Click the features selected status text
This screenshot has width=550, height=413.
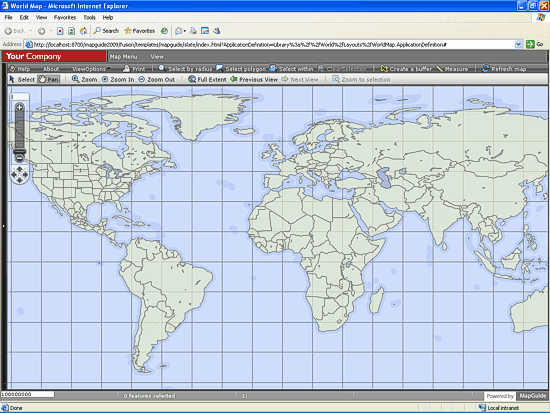pos(149,396)
